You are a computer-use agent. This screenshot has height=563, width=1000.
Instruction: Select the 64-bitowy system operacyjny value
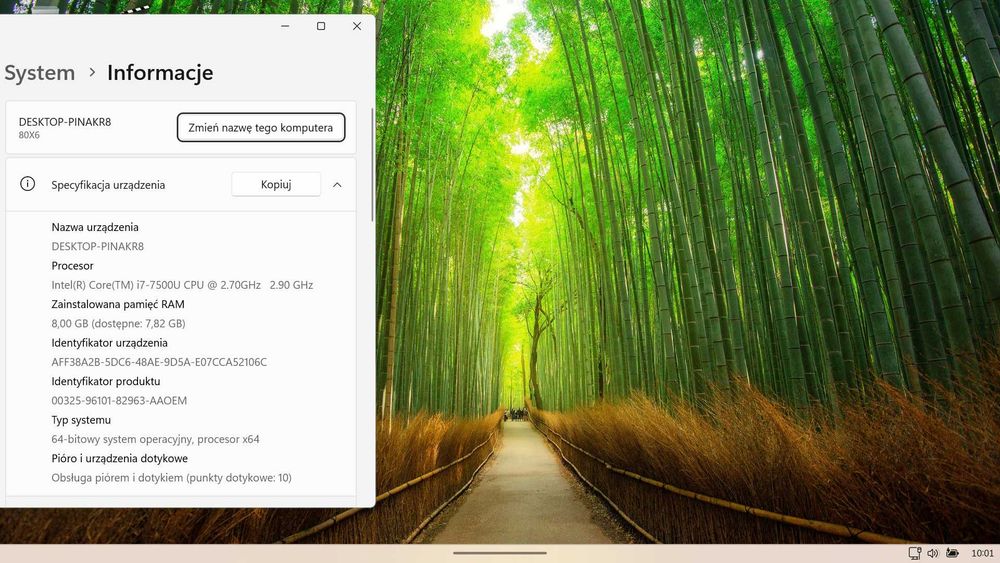tap(155, 439)
